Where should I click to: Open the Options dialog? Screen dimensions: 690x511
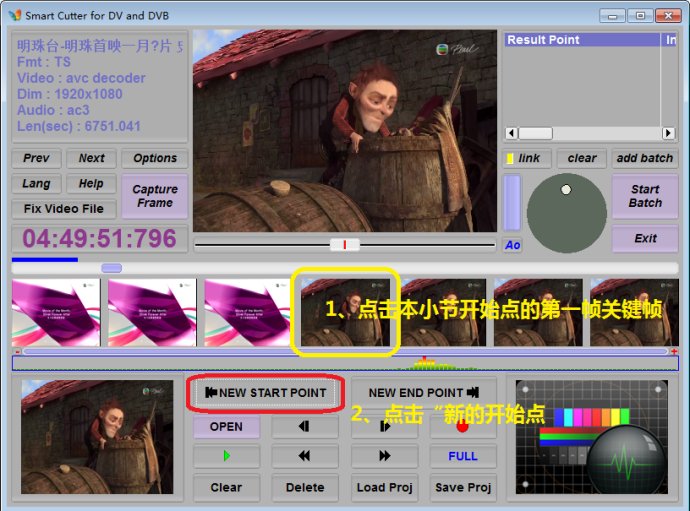pyautogui.click(x=154, y=158)
